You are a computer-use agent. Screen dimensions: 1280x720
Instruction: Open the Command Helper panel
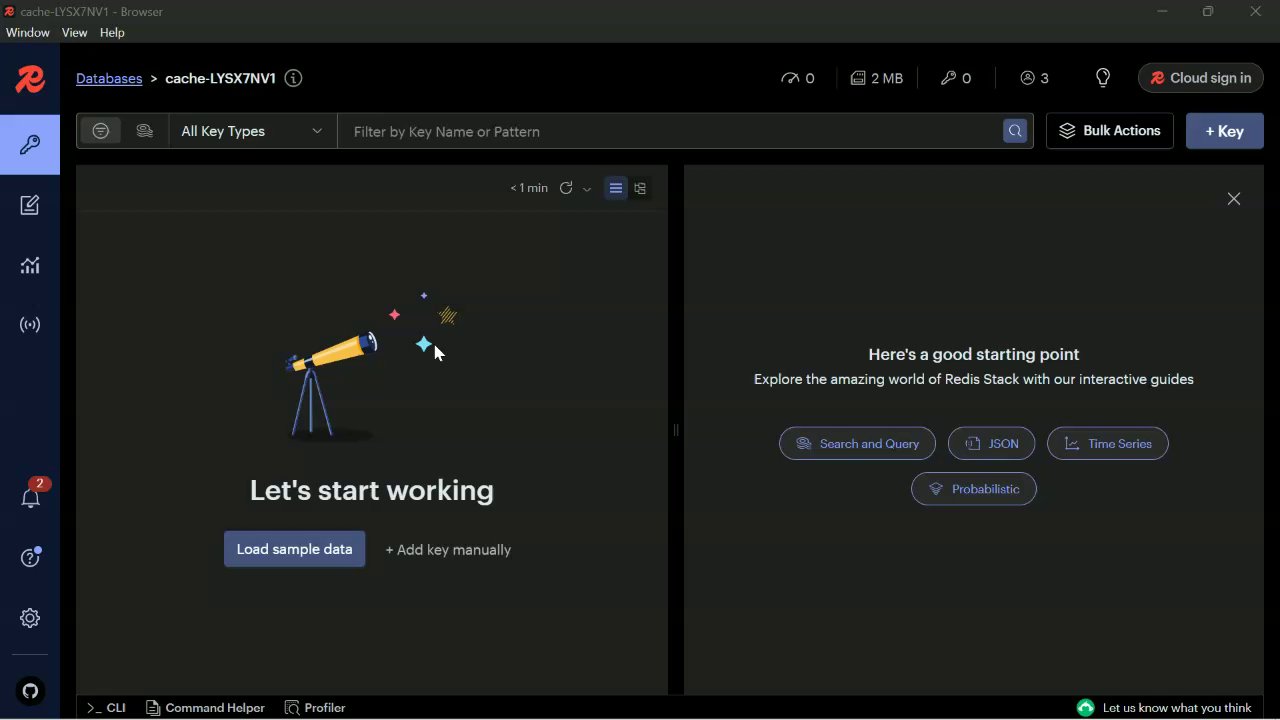coord(205,708)
